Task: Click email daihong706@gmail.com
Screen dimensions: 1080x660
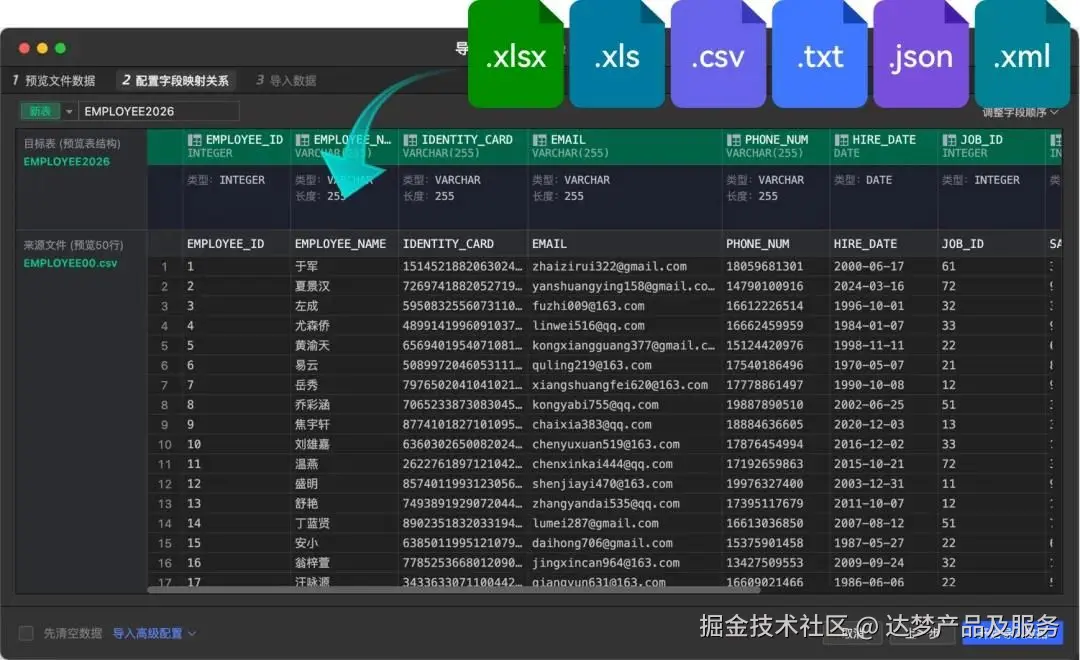Action: pyautogui.click(x=602, y=544)
